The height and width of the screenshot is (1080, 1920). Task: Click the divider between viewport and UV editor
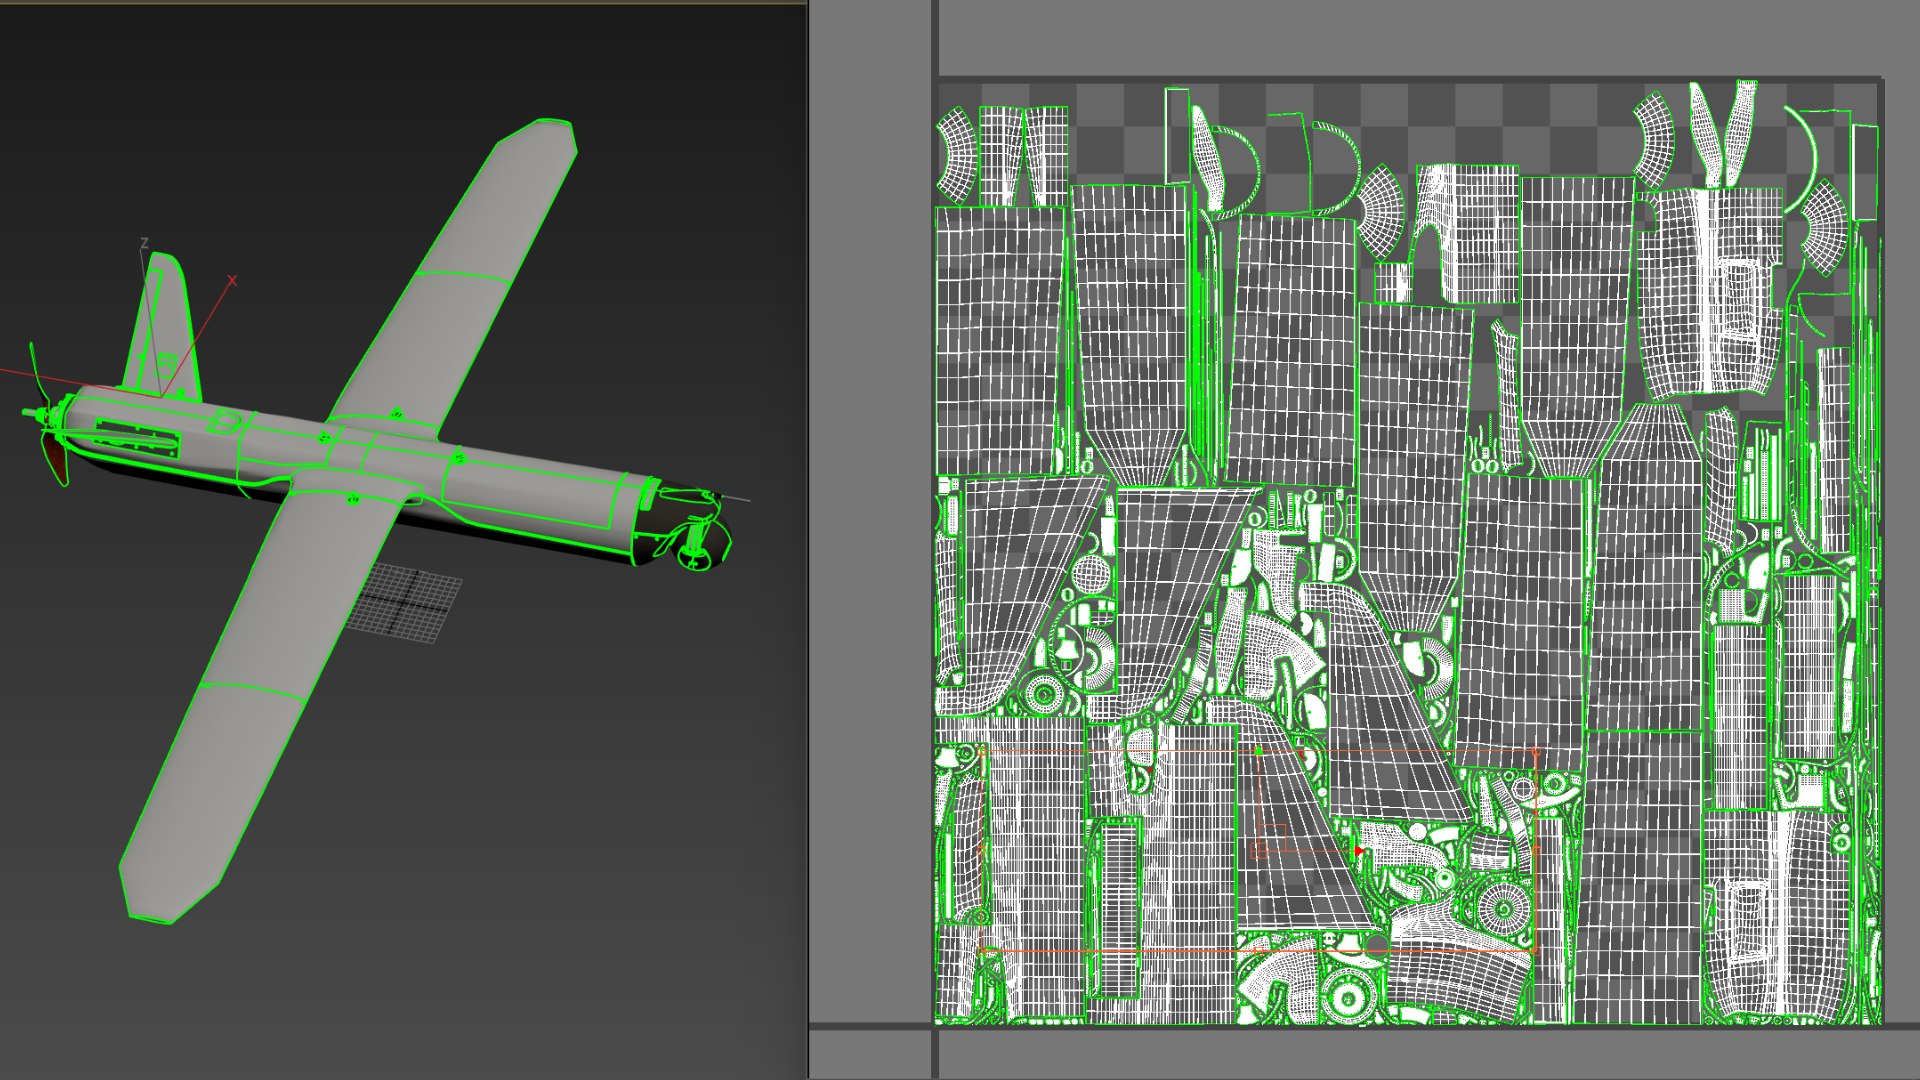808,540
